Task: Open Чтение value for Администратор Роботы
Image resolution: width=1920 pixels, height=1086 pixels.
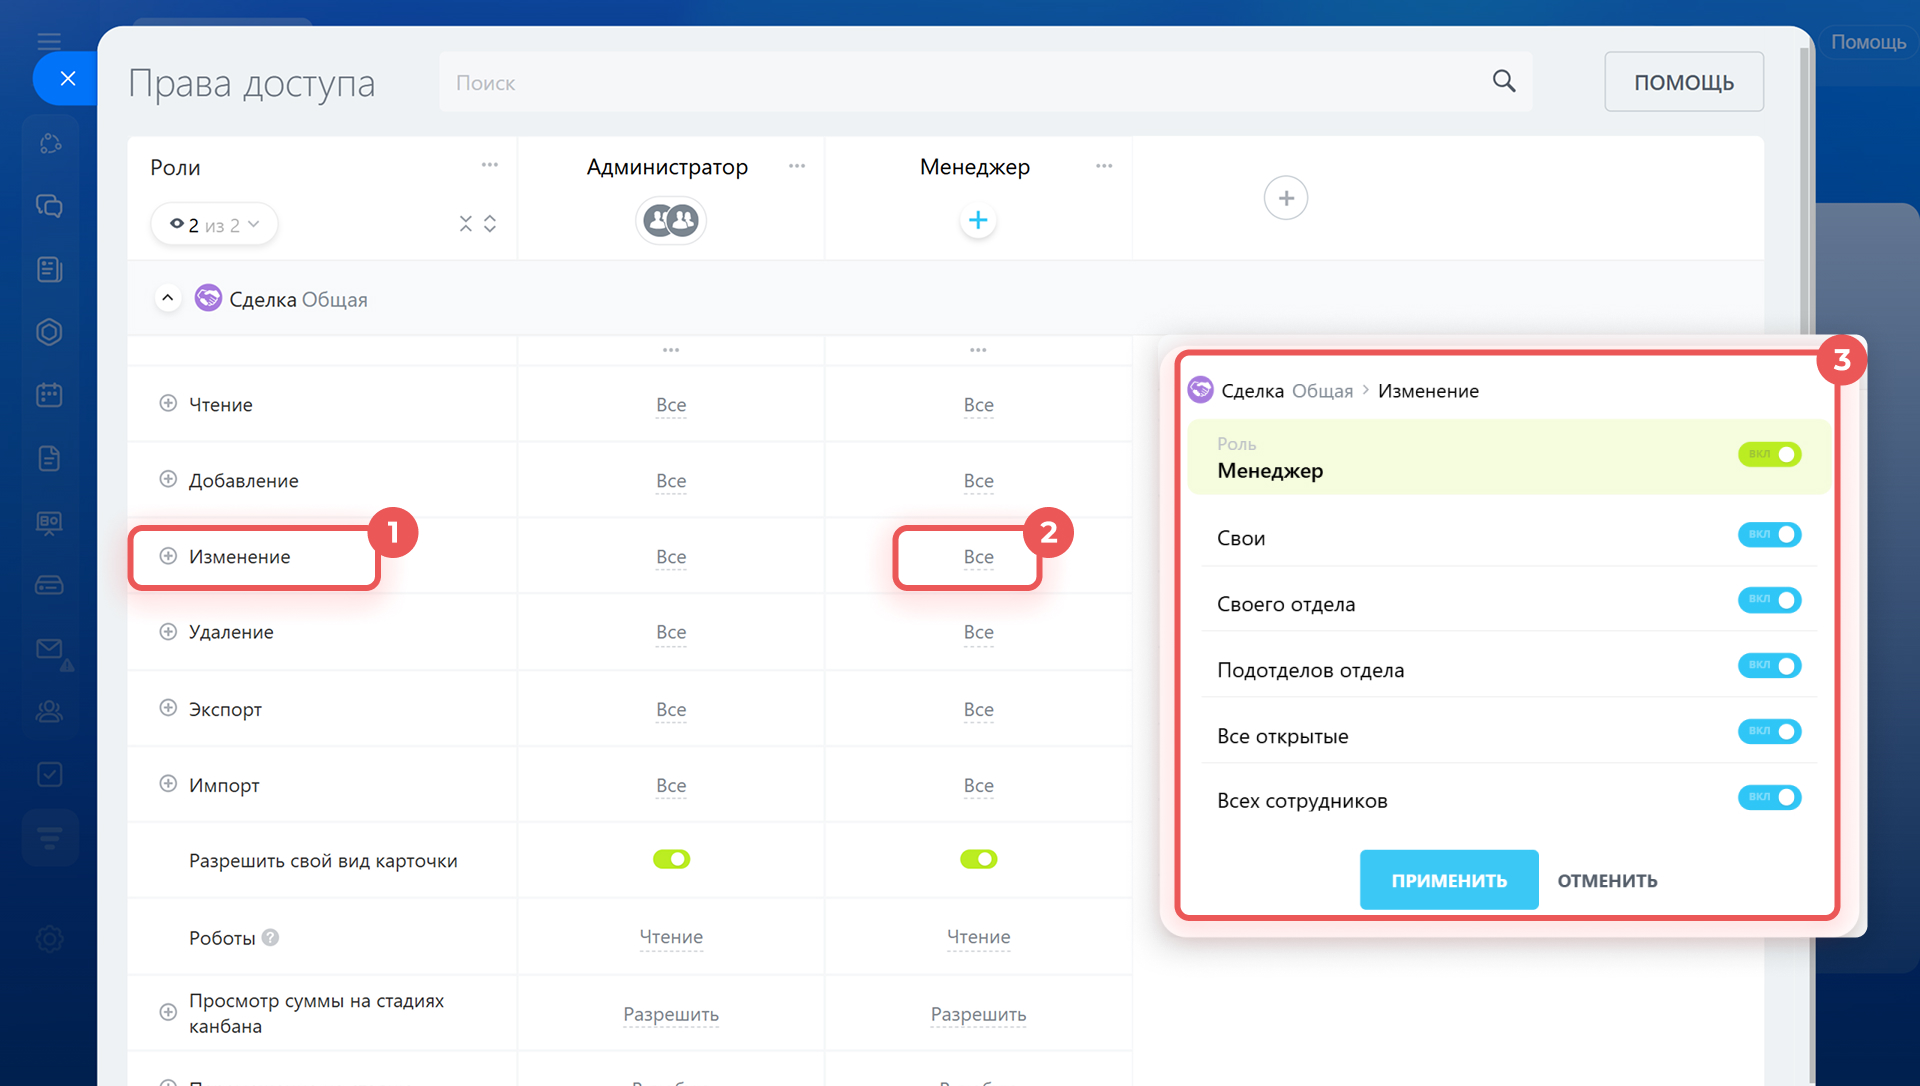Action: pos(670,937)
